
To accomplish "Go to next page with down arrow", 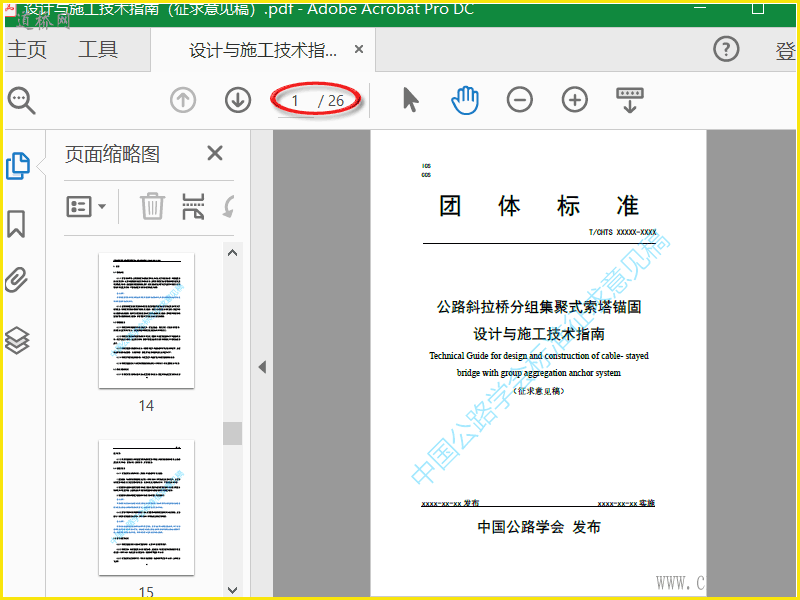I will click(238, 100).
